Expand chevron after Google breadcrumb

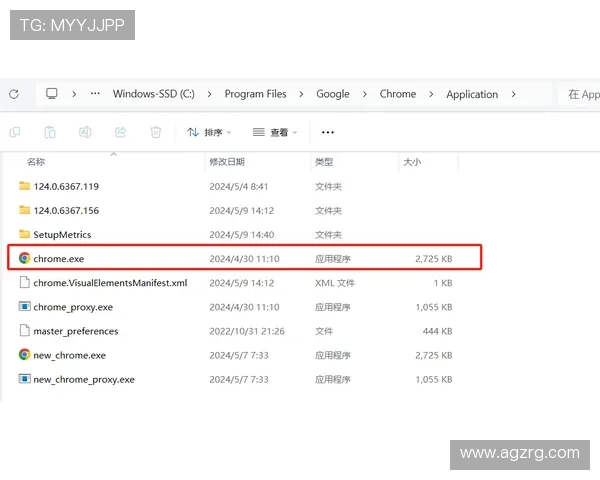tap(365, 94)
